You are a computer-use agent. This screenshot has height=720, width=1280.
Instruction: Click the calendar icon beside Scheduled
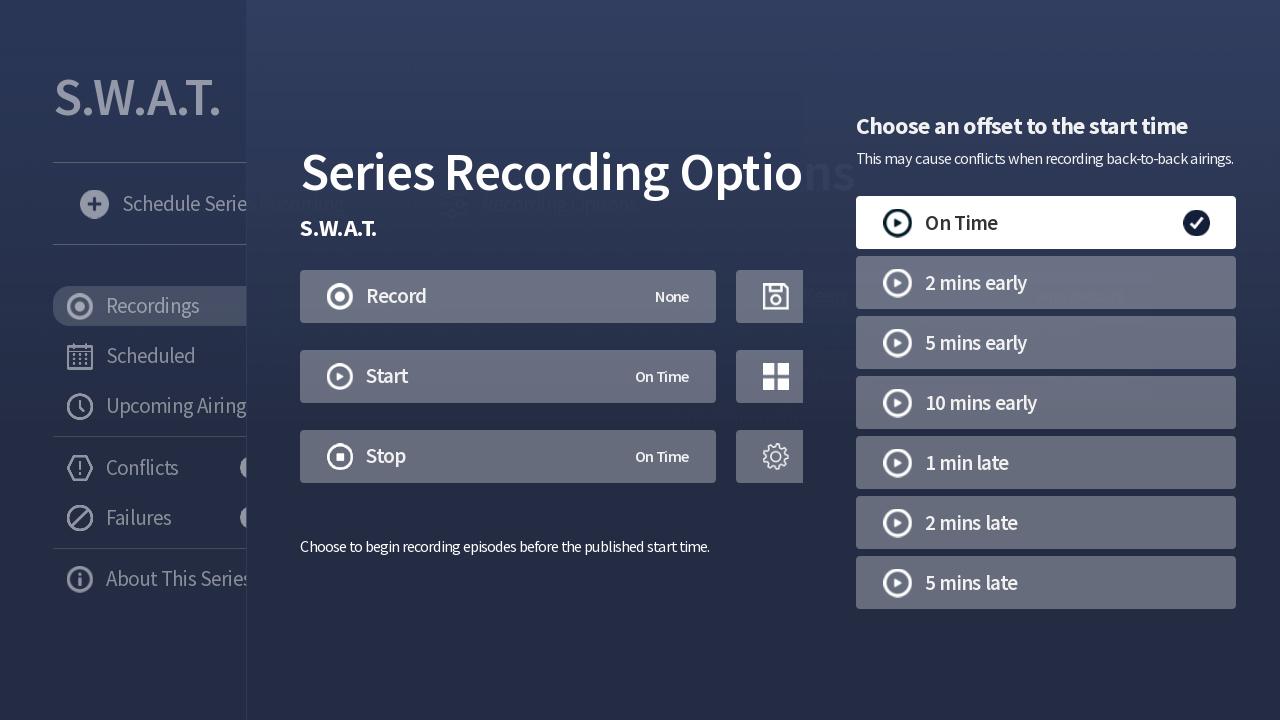coord(80,356)
